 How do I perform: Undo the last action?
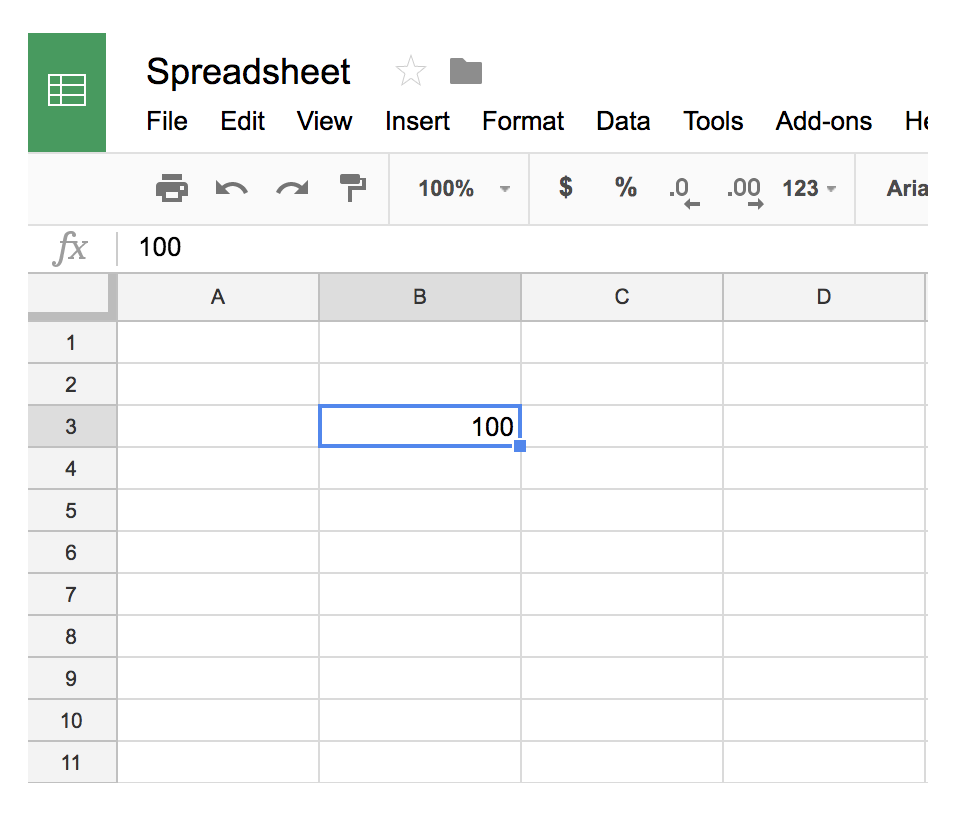(x=231, y=188)
